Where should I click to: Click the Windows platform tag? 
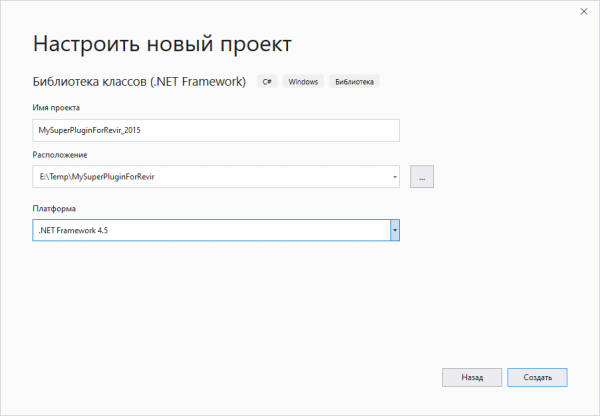(304, 82)
